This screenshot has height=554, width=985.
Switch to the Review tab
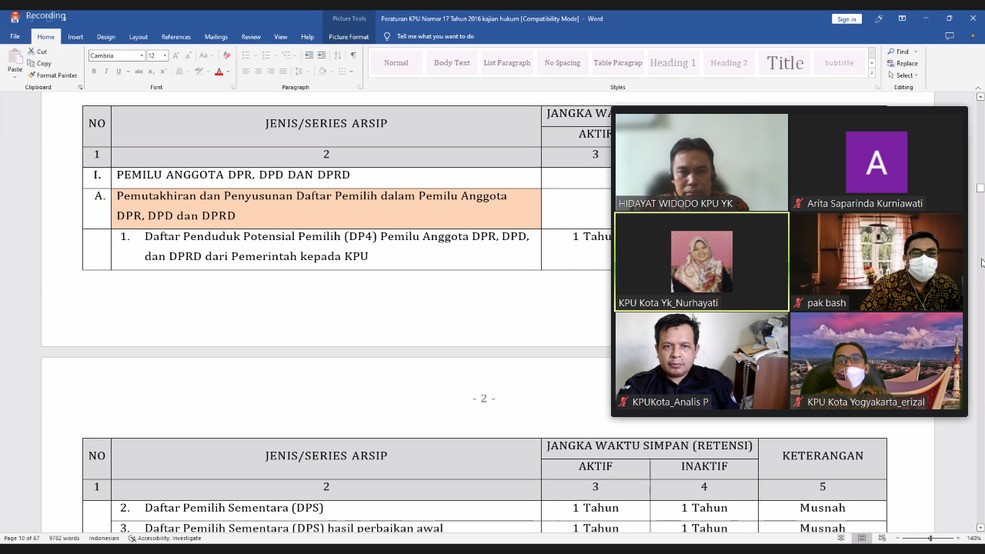click(x=251, y=37)
